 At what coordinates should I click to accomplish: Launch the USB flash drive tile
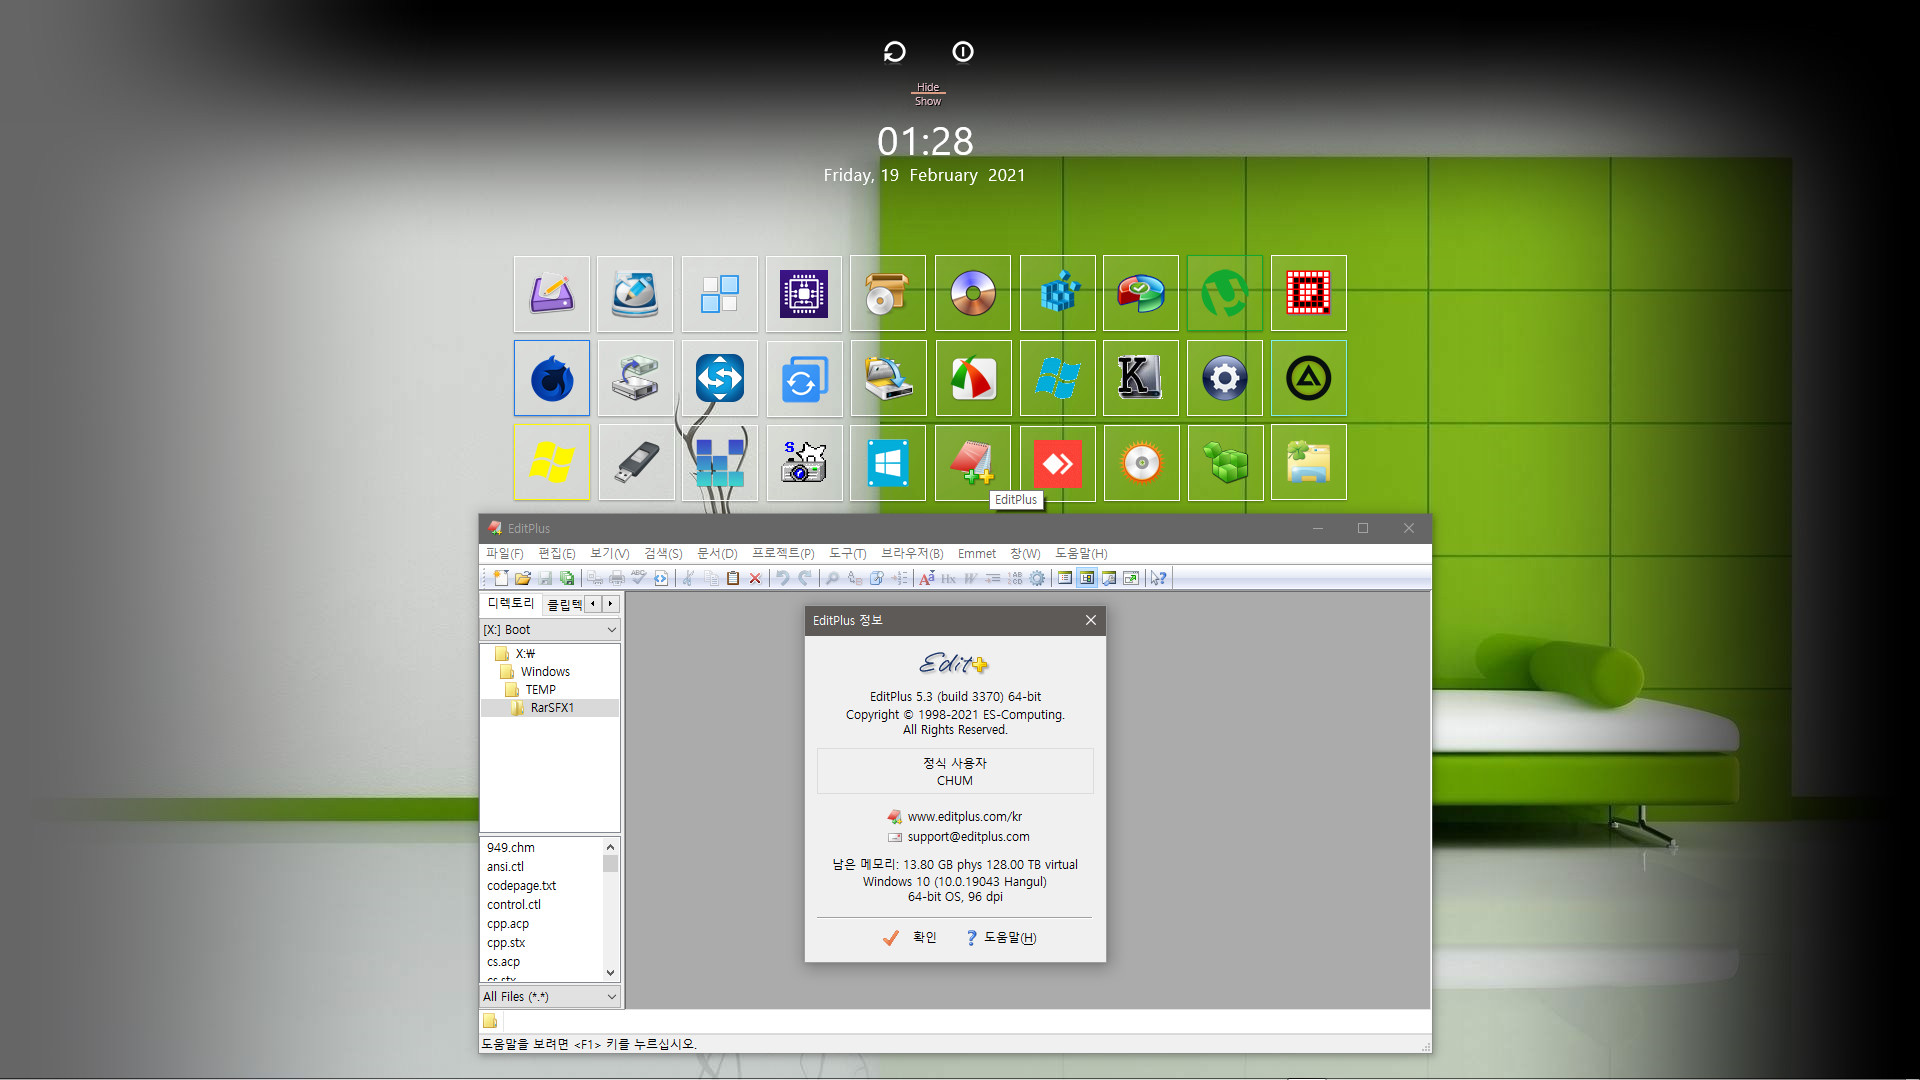[x=636, y=463]
